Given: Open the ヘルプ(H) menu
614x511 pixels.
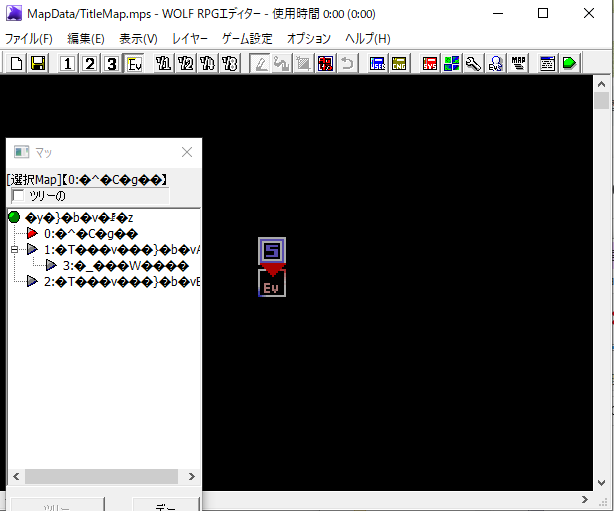Looking at the screenshot, I should point(368,39).
